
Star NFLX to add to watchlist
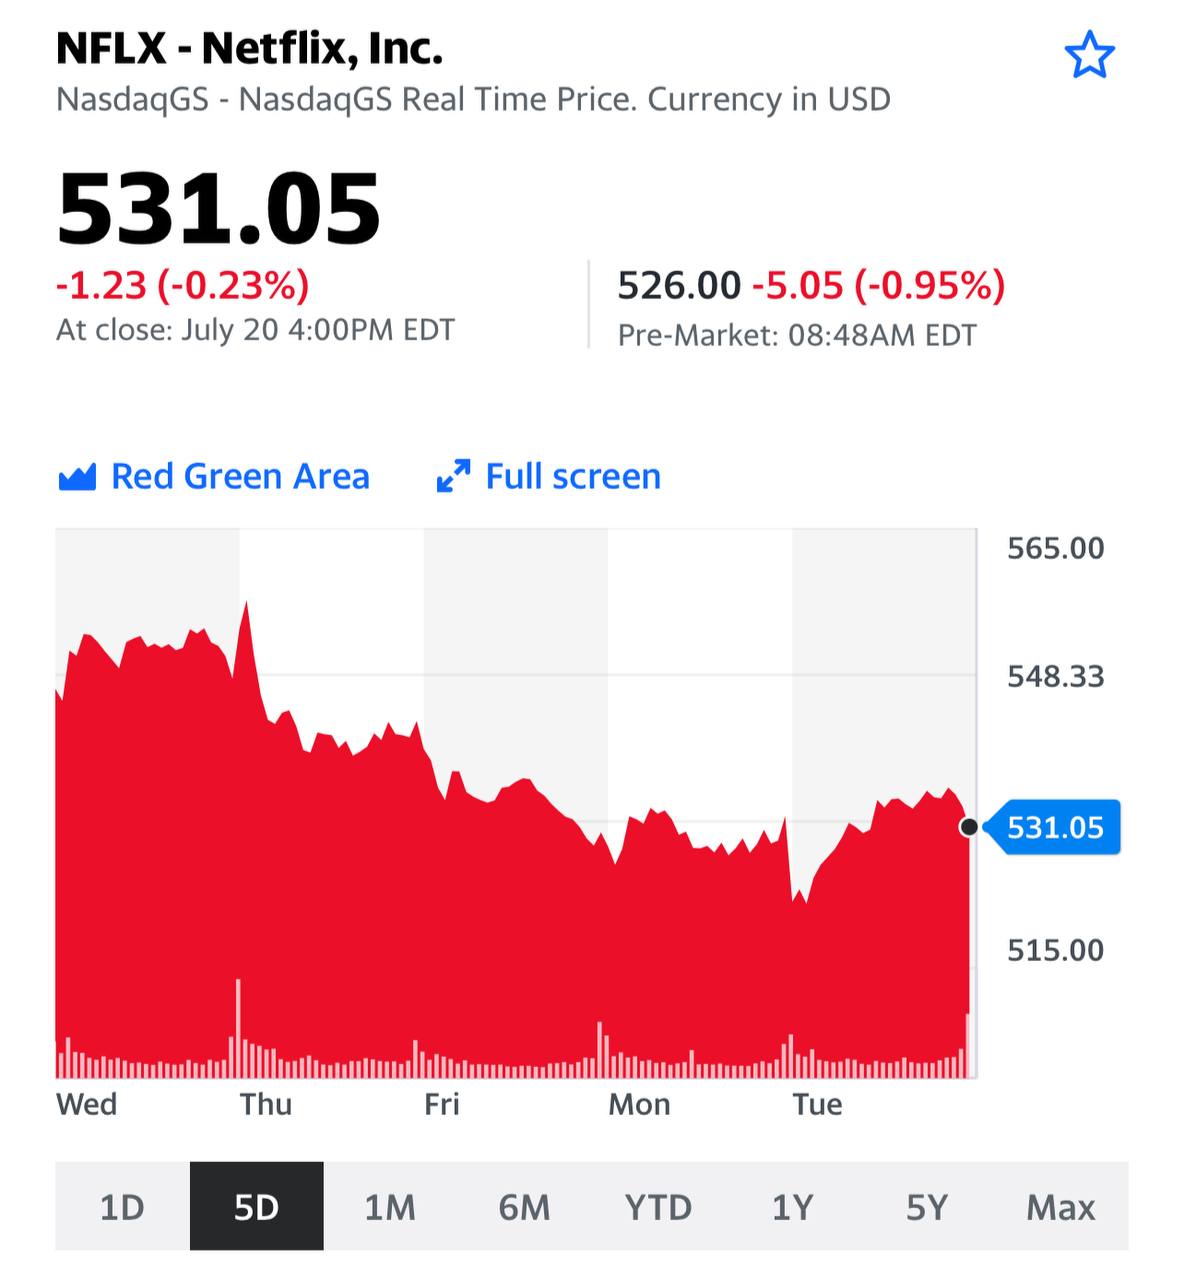(x=1089, y=54)
